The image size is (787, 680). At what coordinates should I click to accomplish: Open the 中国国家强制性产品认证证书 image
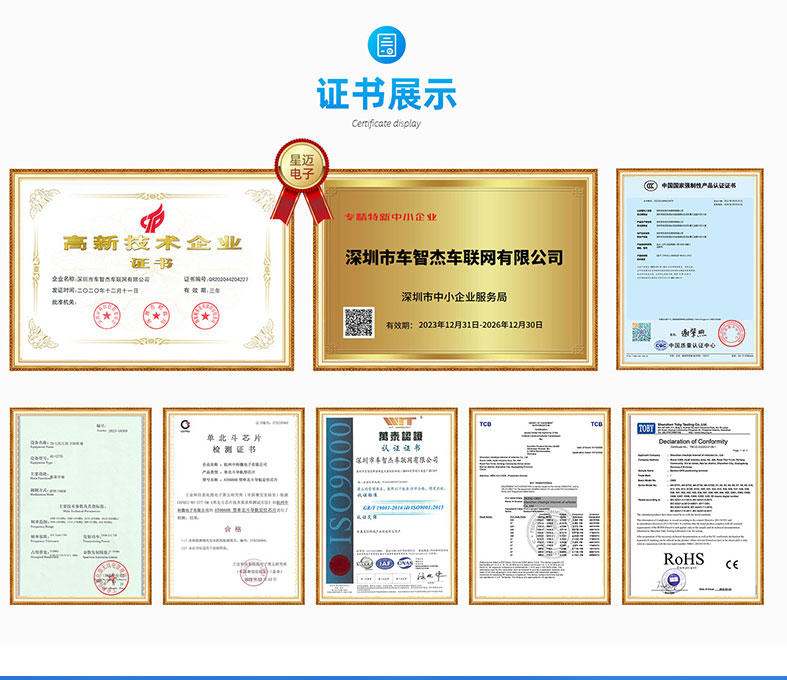pyautogui.click(x=694, y=269)
